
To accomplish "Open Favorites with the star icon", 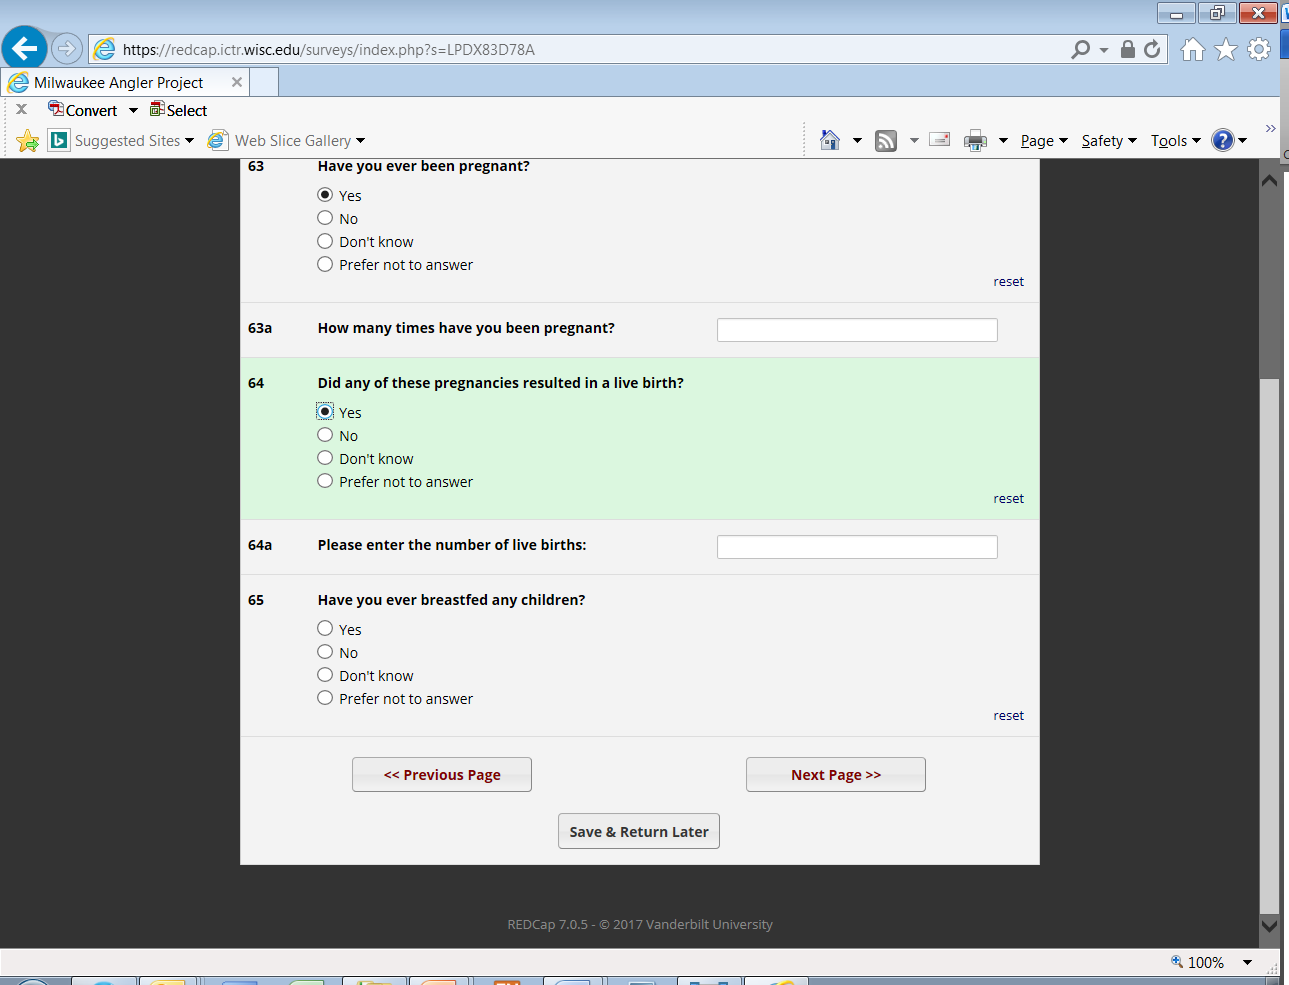I will (x=1226, y=49).
